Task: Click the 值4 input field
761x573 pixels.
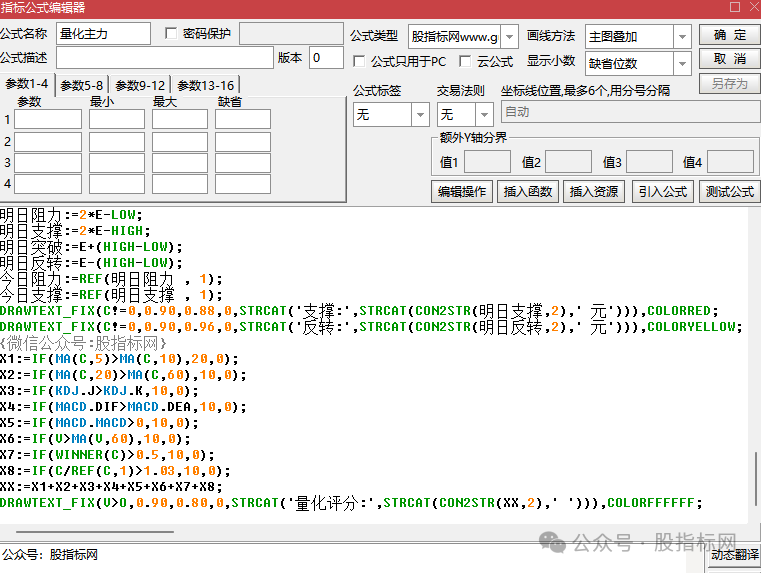Action: pos(730,162)
